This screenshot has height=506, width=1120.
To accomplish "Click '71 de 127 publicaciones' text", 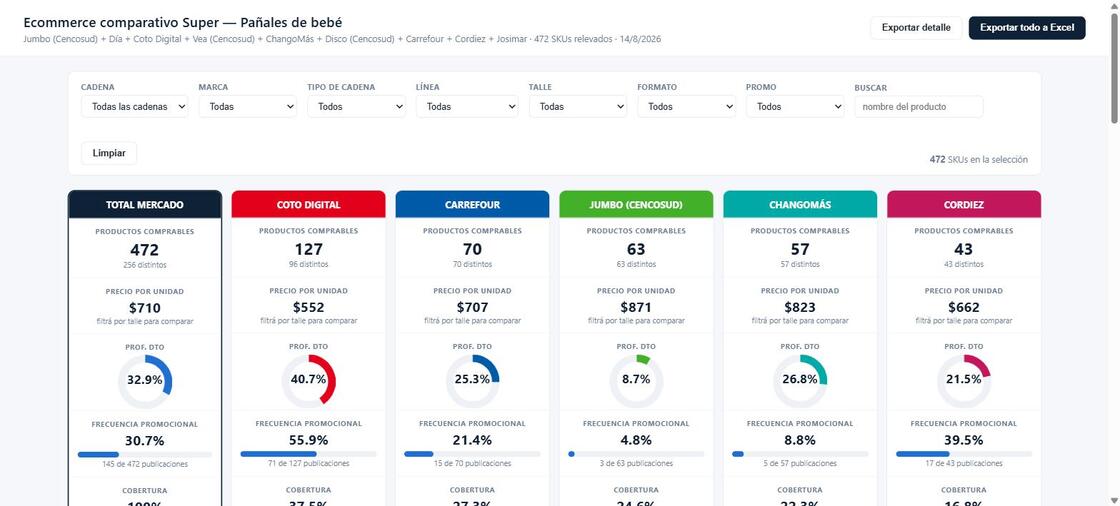I will point(309,464).
